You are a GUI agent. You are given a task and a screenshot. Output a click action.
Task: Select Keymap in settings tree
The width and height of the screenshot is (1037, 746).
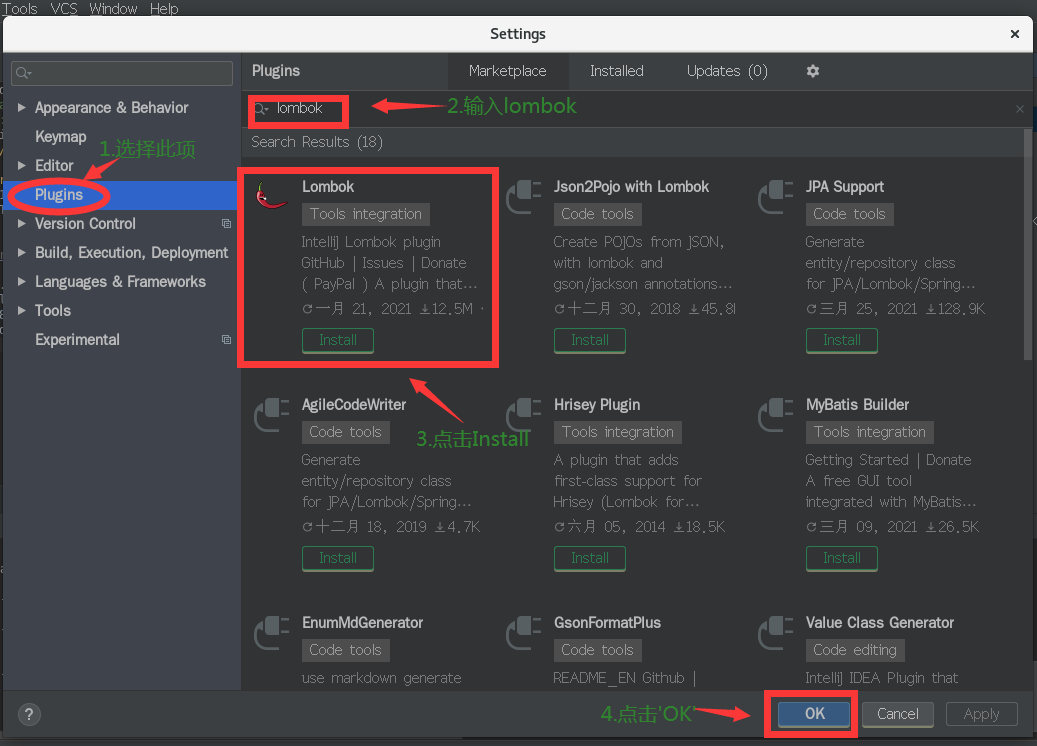point(60,137)
